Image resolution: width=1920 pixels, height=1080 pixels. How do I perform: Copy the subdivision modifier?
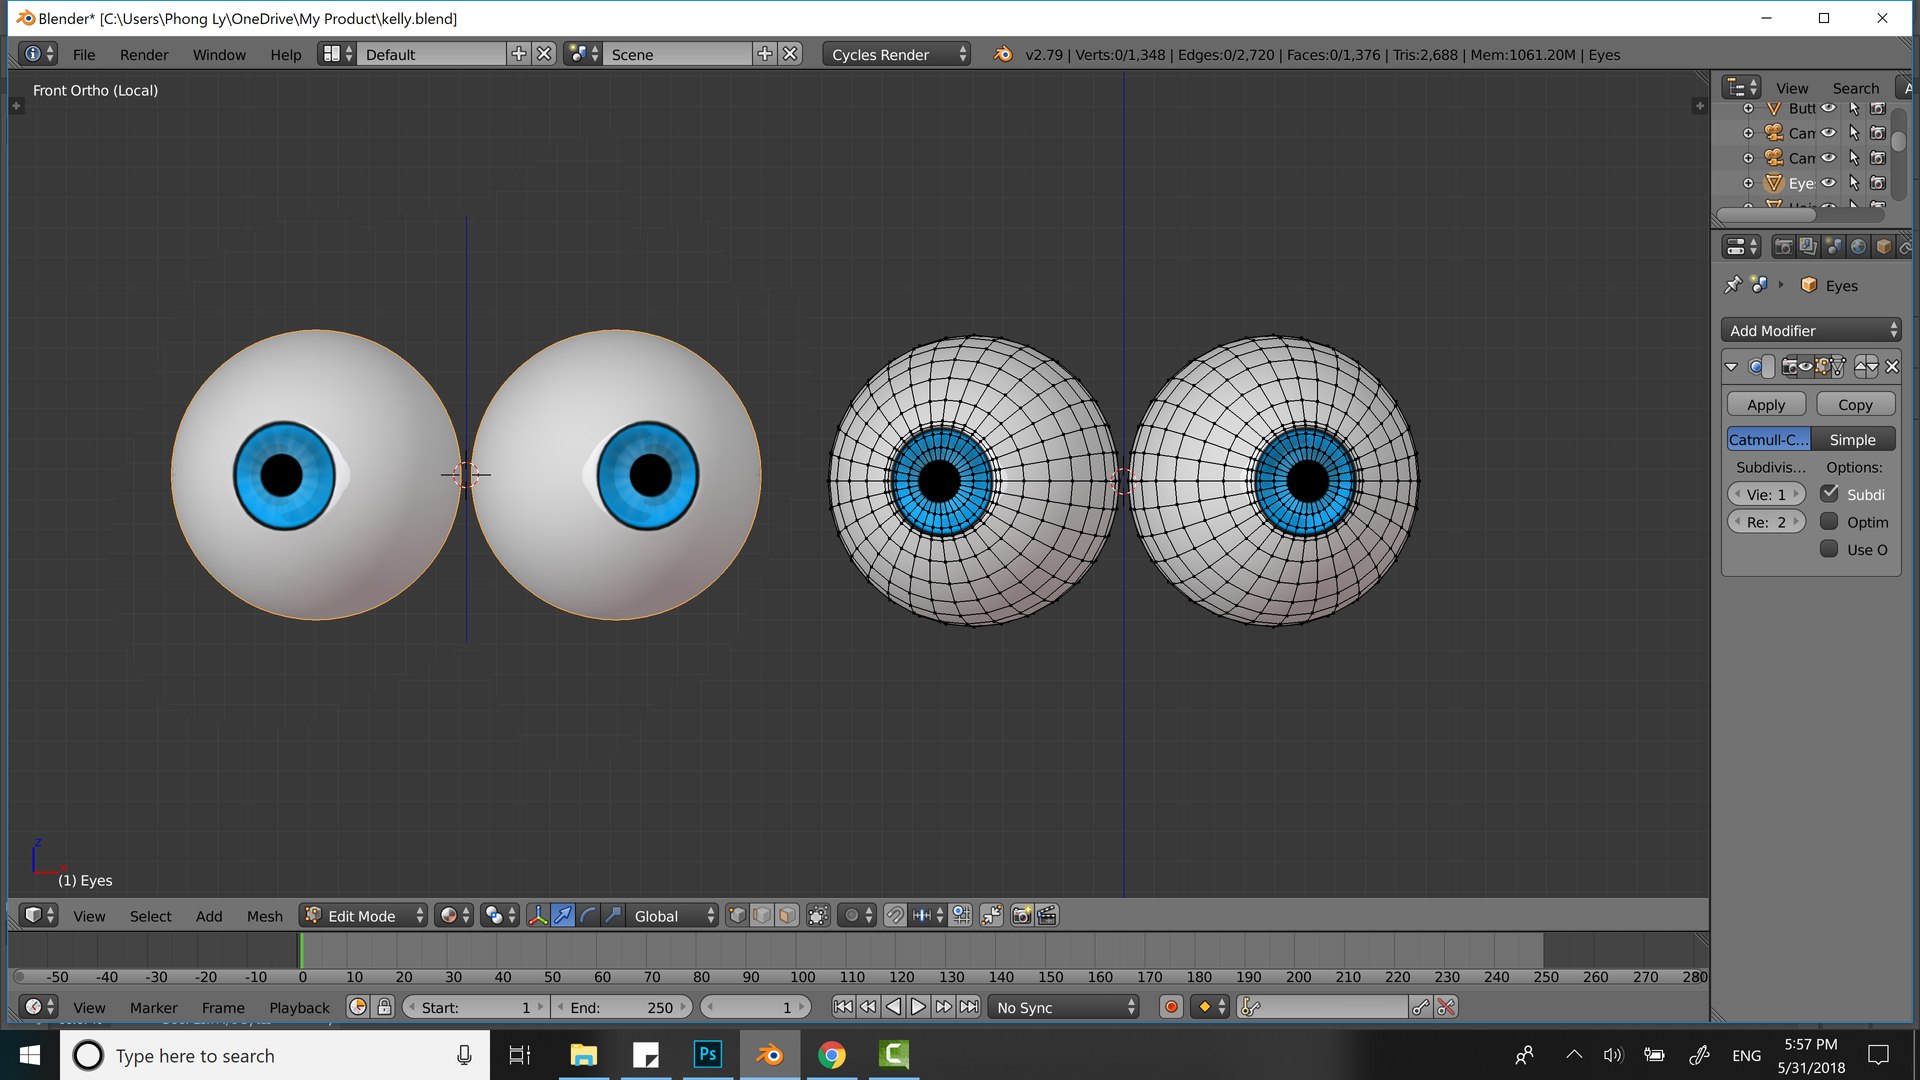click(x=1855, y=404)
